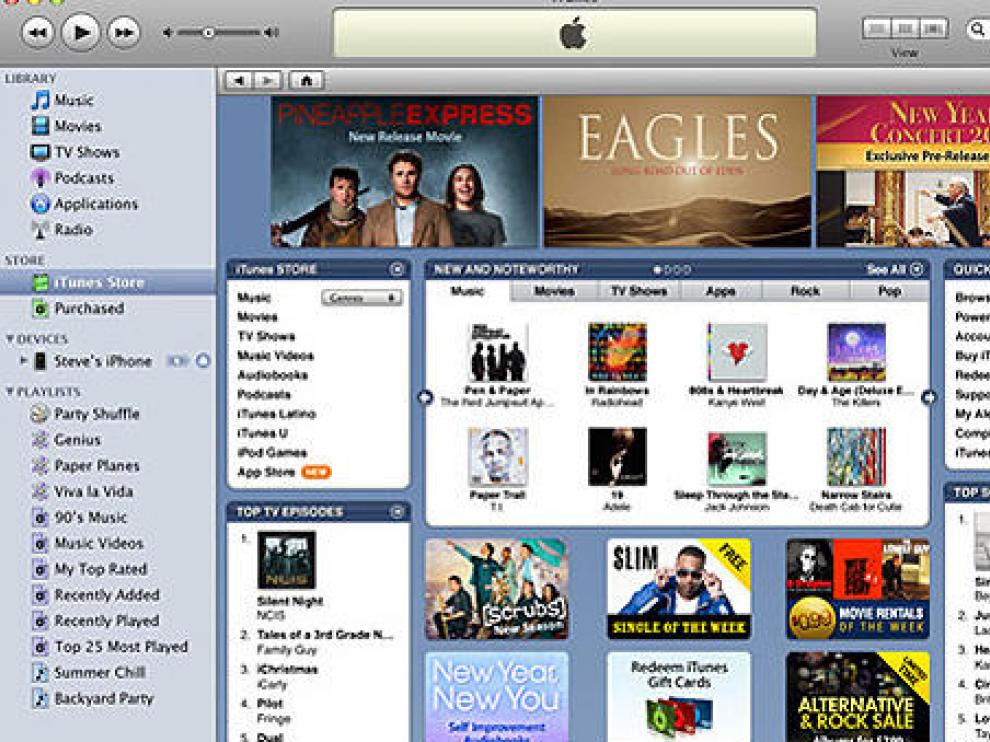Select the Movies tab in New and Noteworthy
Viewport: 990px width, 742px height.
(554, 291)
